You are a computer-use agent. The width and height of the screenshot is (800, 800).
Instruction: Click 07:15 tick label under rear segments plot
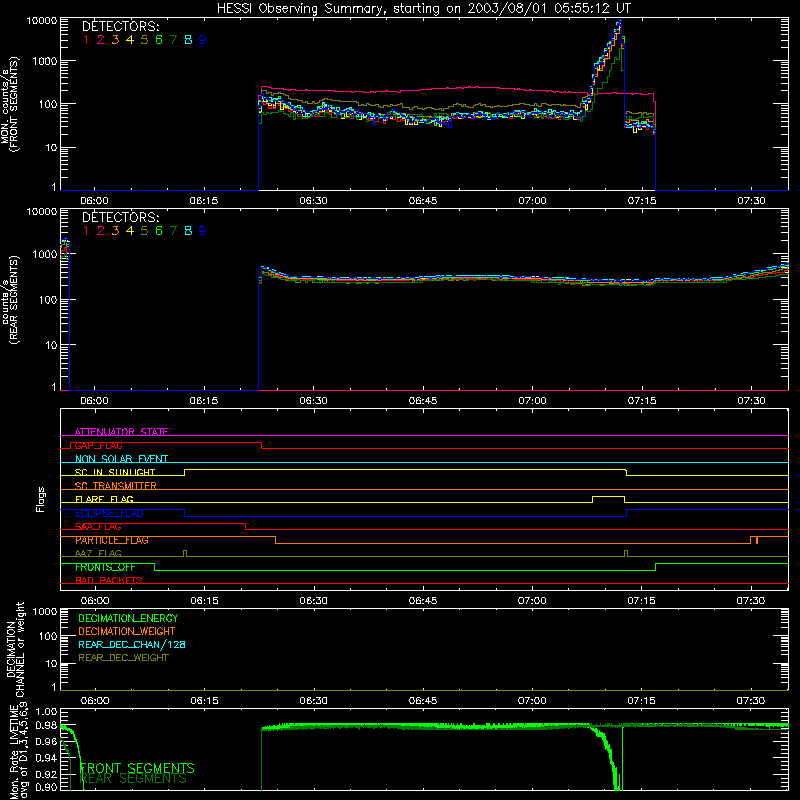pyautogui.click(x=642, y=401)
